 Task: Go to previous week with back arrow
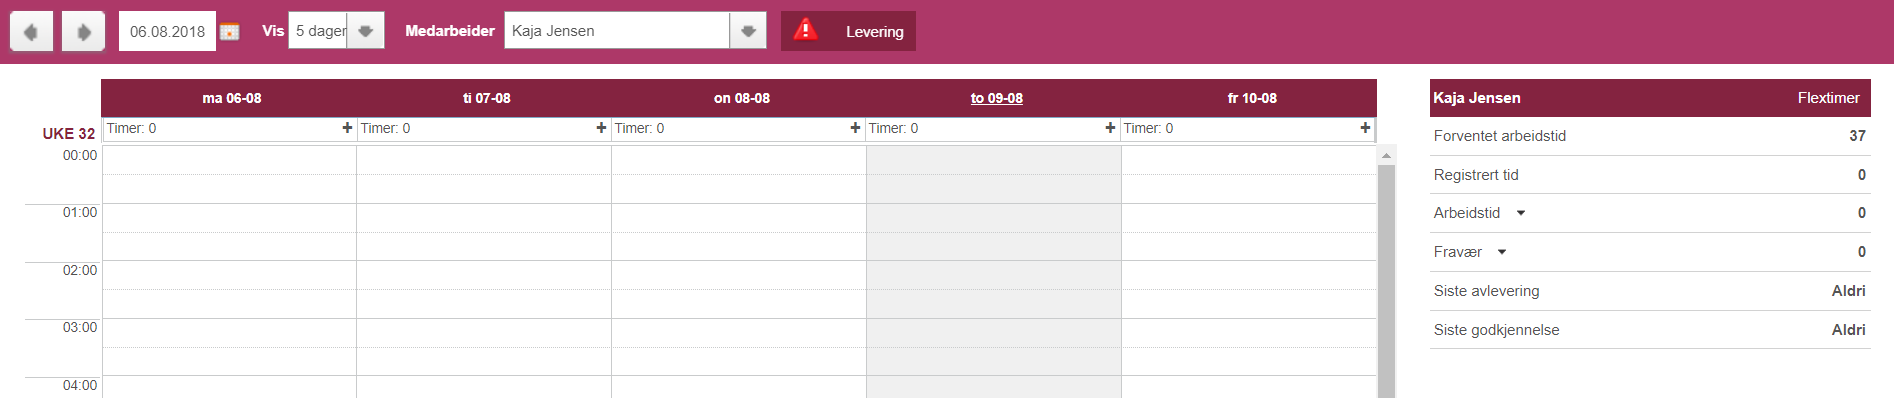point(31,31)
